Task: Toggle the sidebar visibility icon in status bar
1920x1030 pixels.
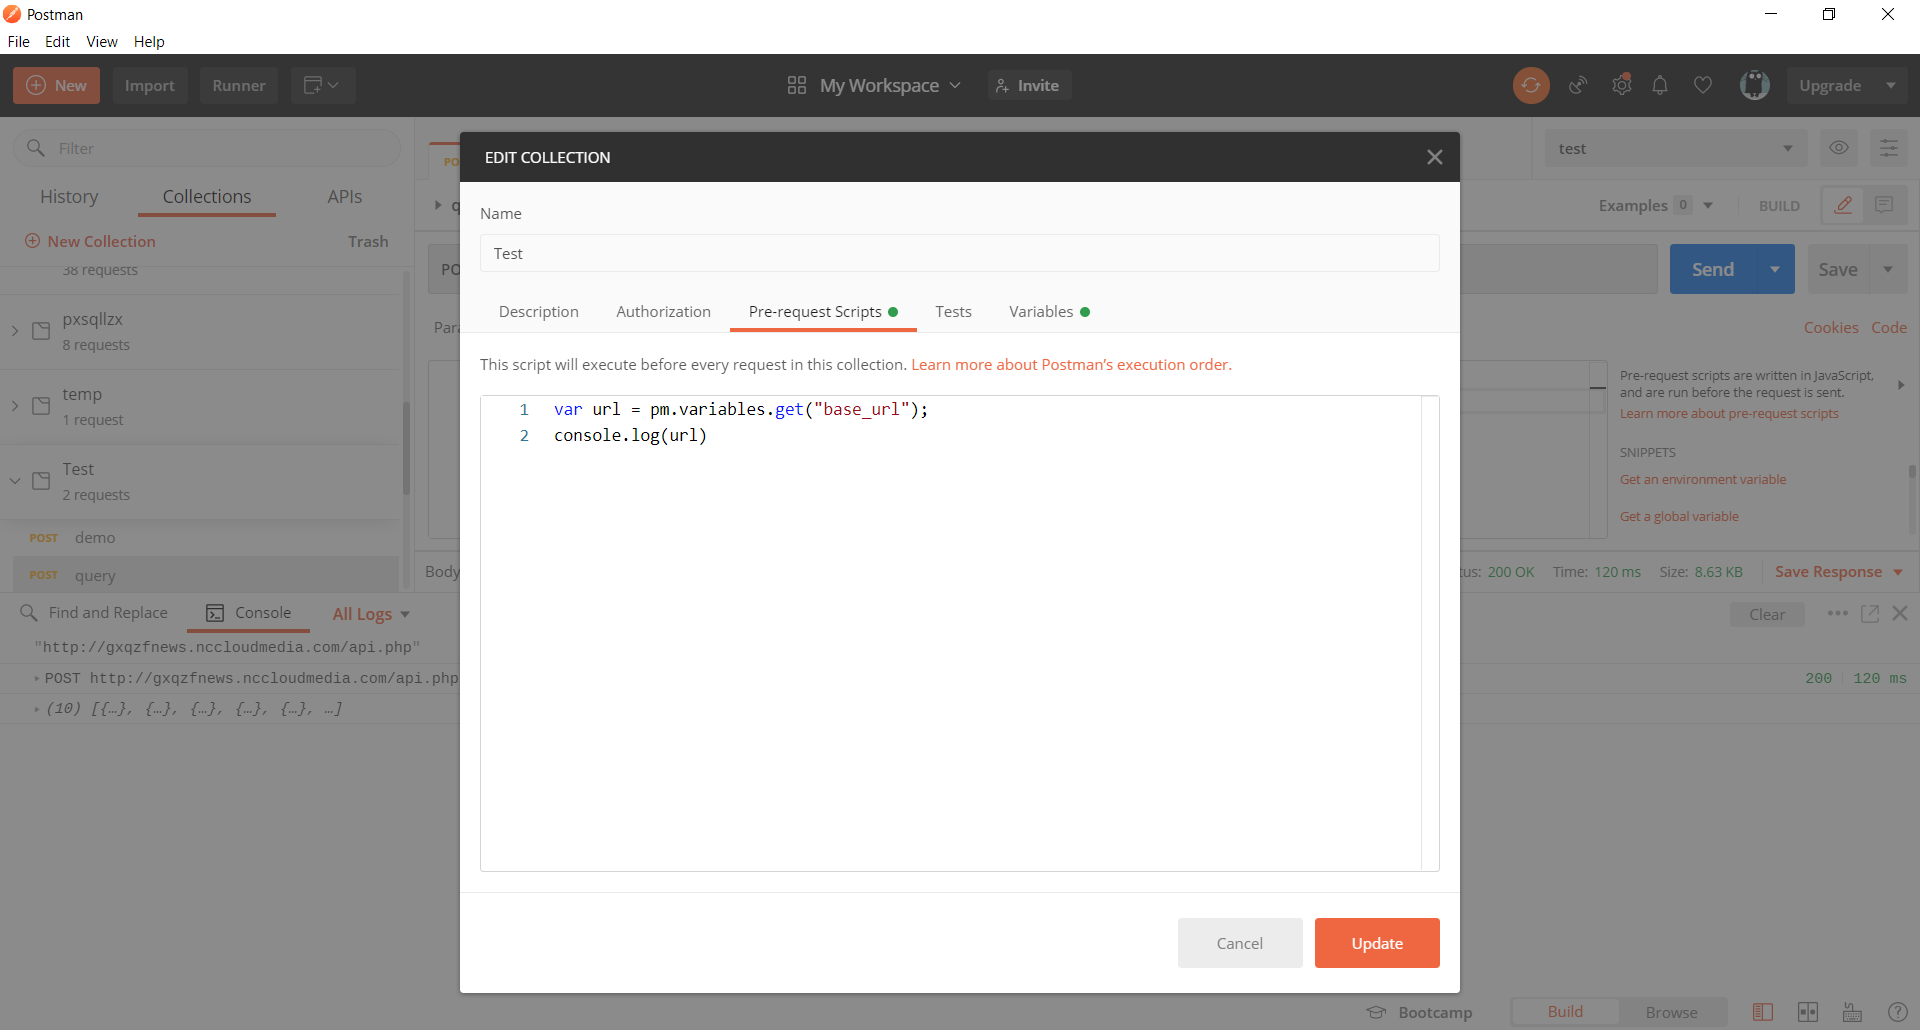Action: coord(1763,1012)
